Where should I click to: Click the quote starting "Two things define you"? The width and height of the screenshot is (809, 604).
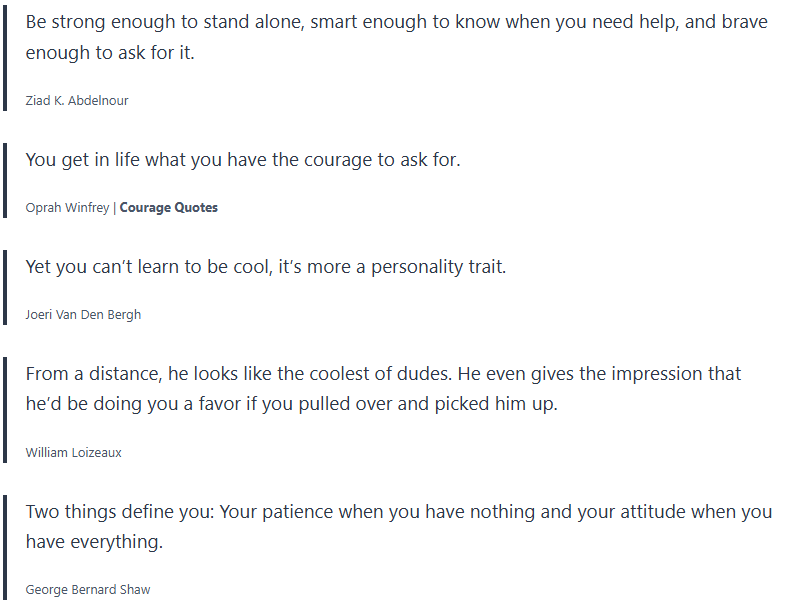click(398, 511)
